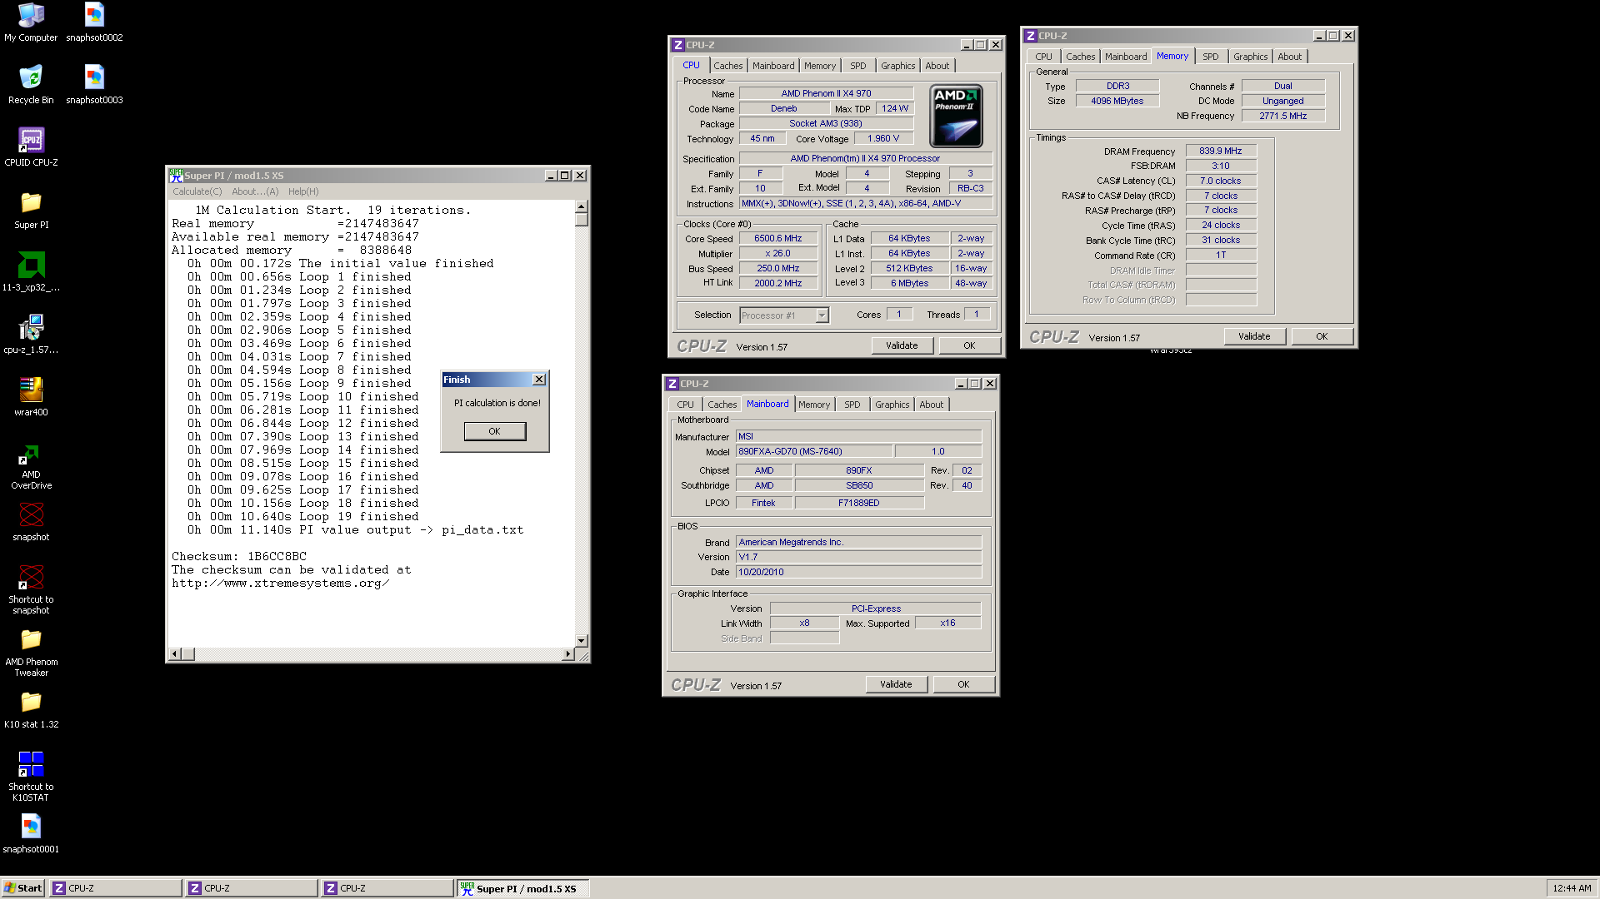1600x899 pixels.
Task: Activate Super PI taskbar button
Action: (x=523, y=888)
